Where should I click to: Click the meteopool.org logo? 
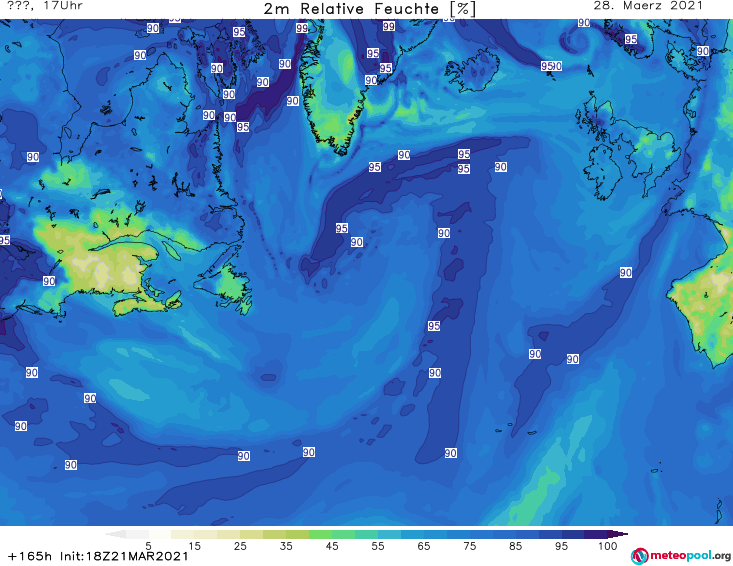(680, 556)
